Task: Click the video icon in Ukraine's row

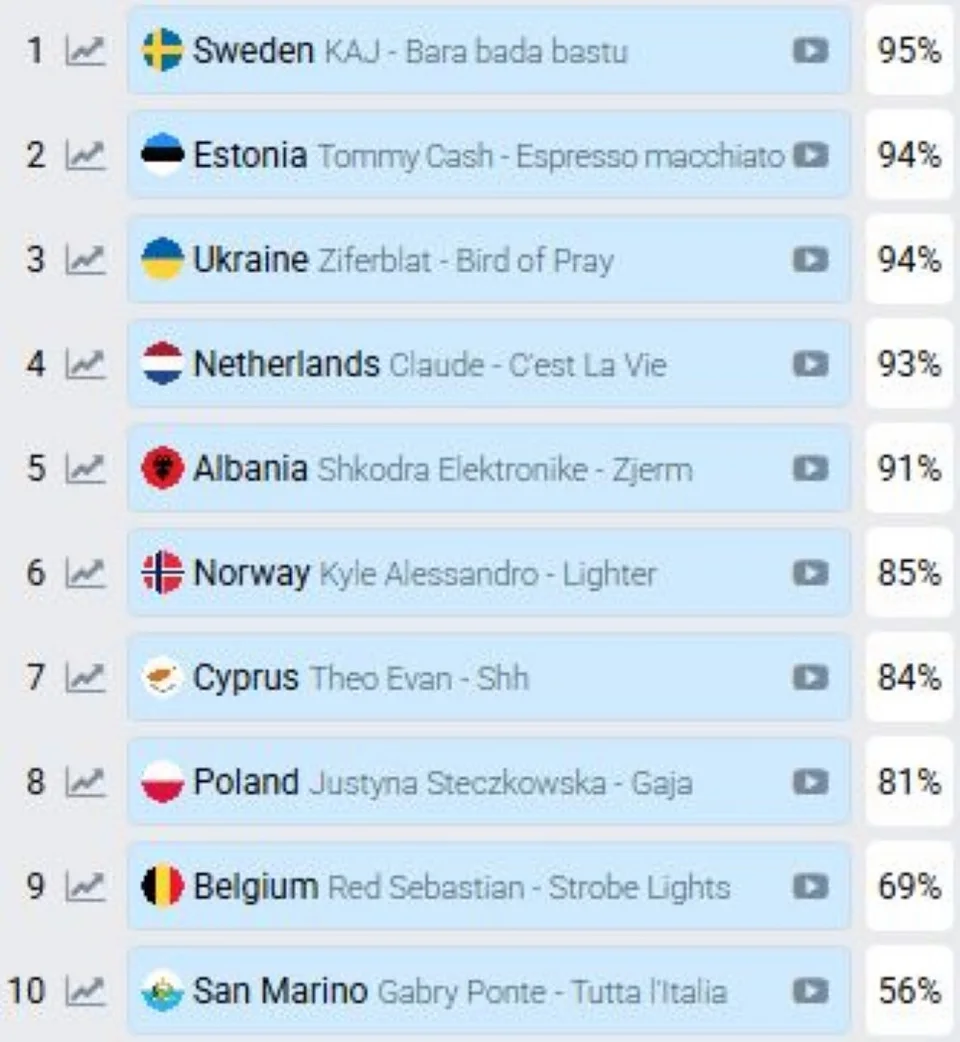Action: click(x=811, y=259)
